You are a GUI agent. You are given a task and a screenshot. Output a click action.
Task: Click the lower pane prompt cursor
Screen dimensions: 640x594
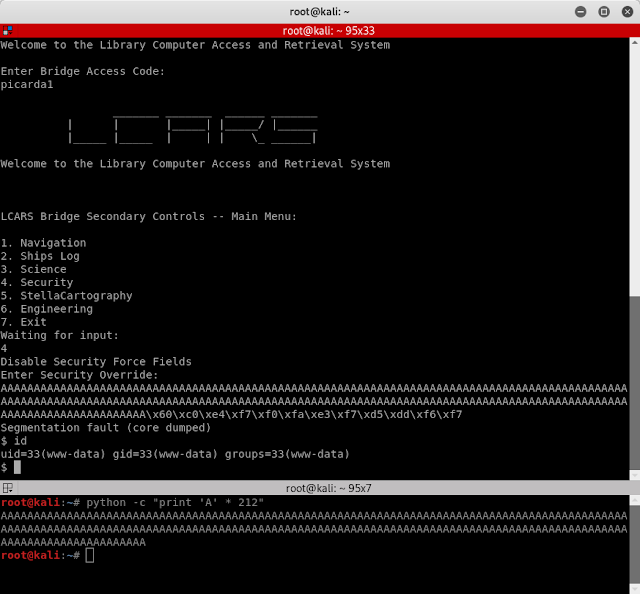point(90,556)
